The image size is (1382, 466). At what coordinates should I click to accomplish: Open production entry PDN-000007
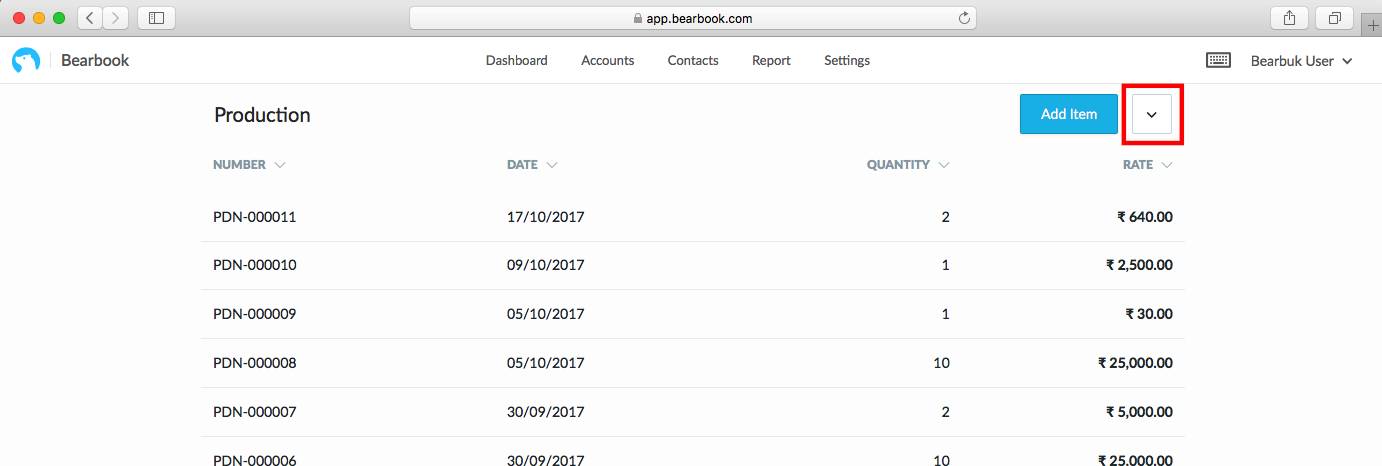tap(255, 412)
